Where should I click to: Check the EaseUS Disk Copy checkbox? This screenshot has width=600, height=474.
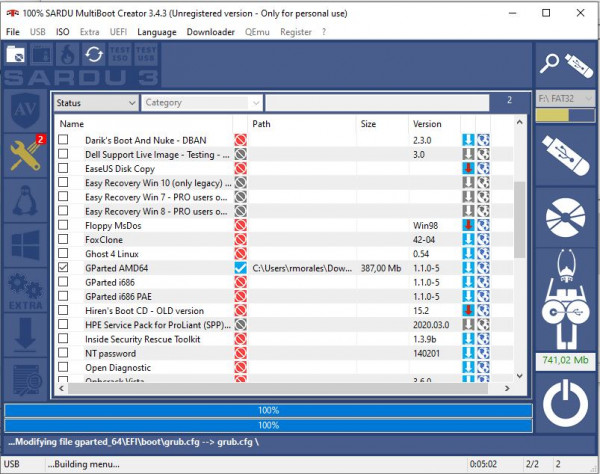coord(63,168)
